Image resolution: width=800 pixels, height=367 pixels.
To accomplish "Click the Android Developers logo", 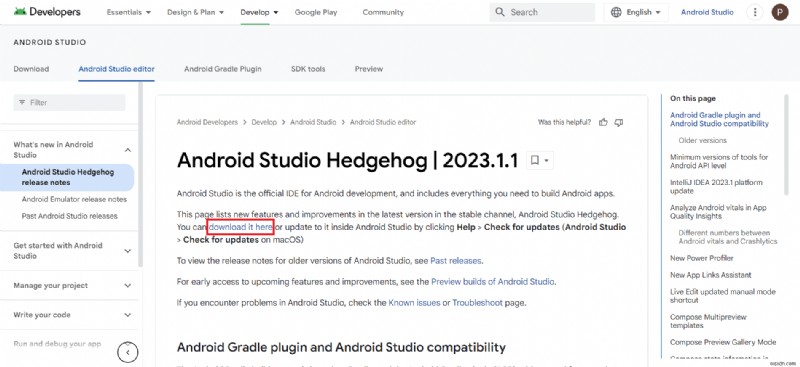I will [x=47, y=12].
